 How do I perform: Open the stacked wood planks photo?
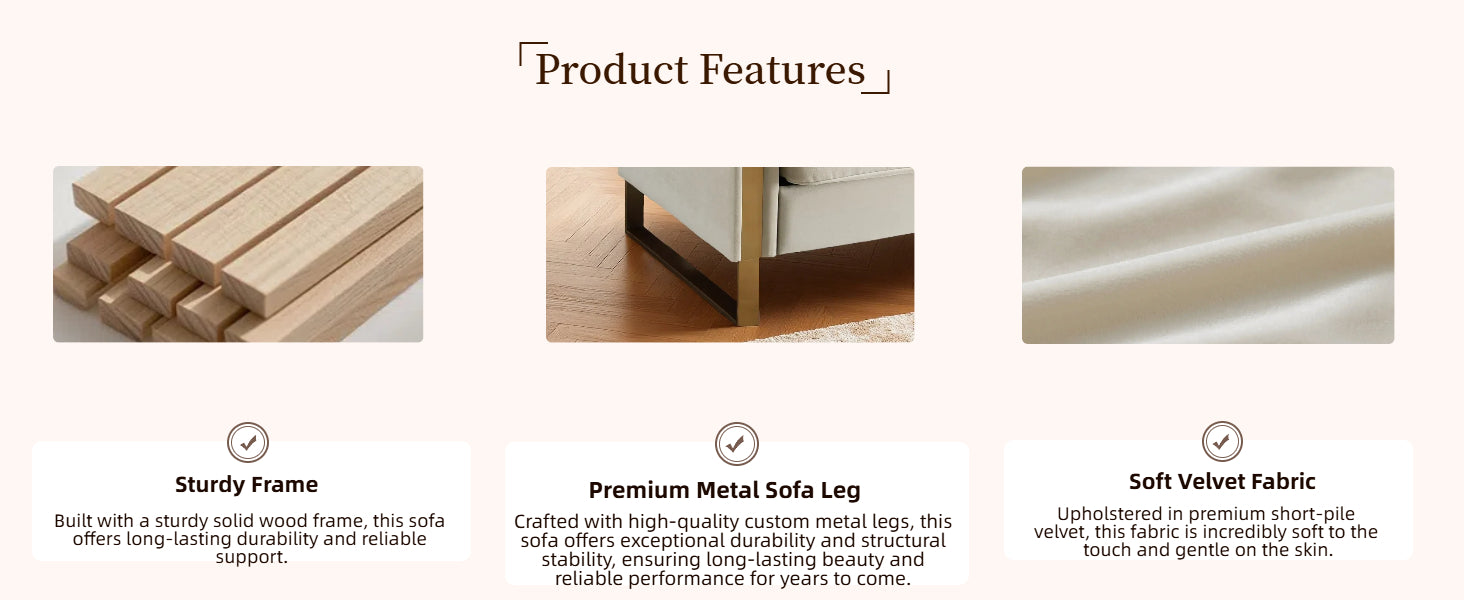tap(238, 254)
